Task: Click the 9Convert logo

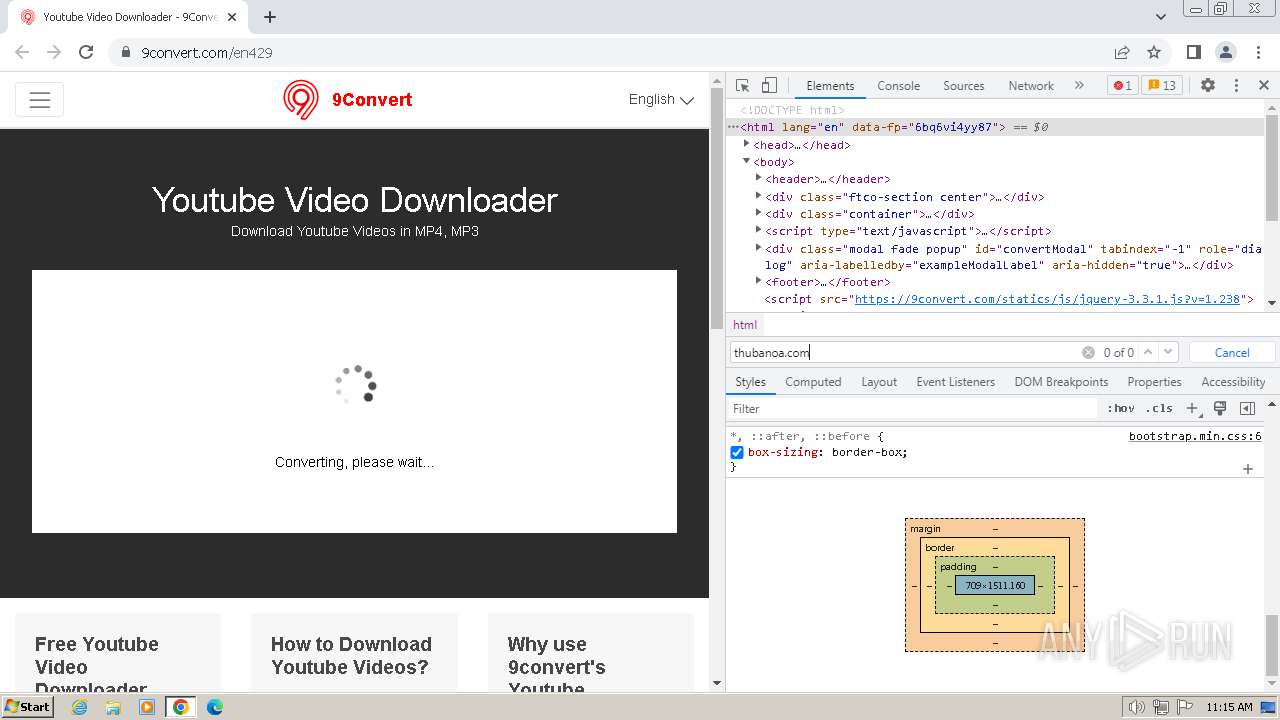Action: pos(347,100)
